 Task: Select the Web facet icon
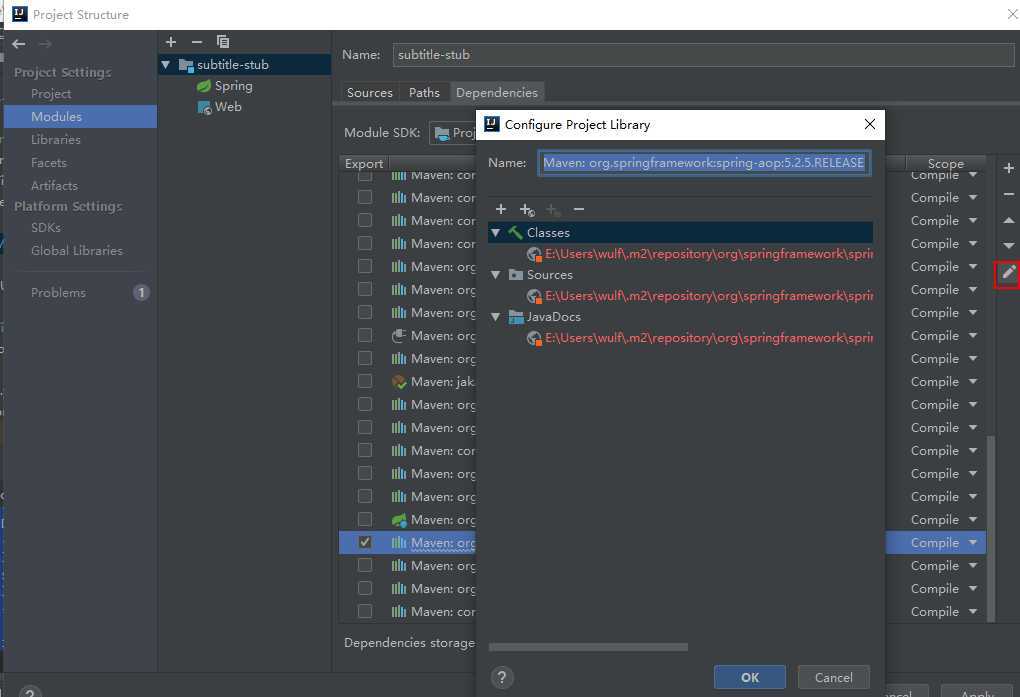coord(204,107)
